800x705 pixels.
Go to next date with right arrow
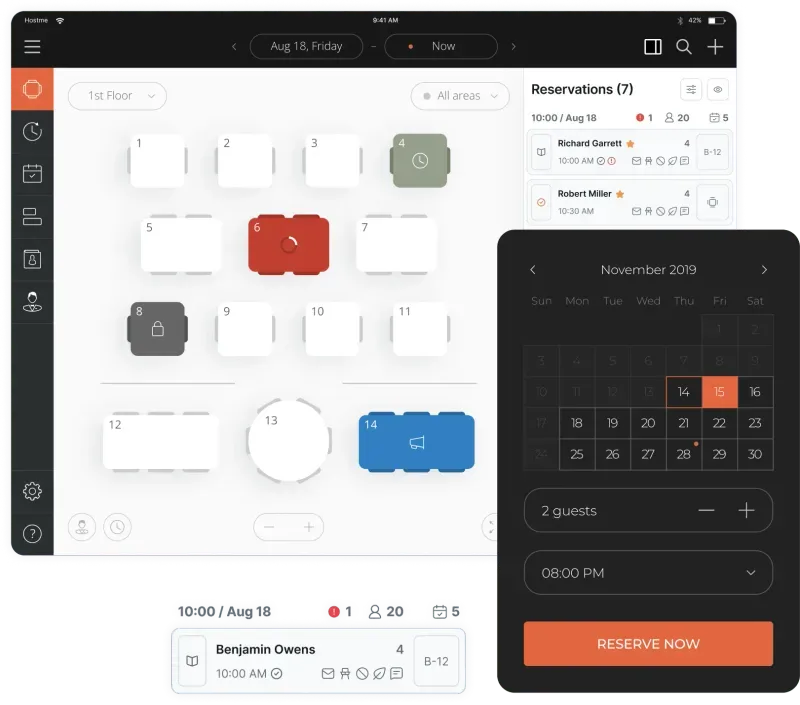pos(513,46)
